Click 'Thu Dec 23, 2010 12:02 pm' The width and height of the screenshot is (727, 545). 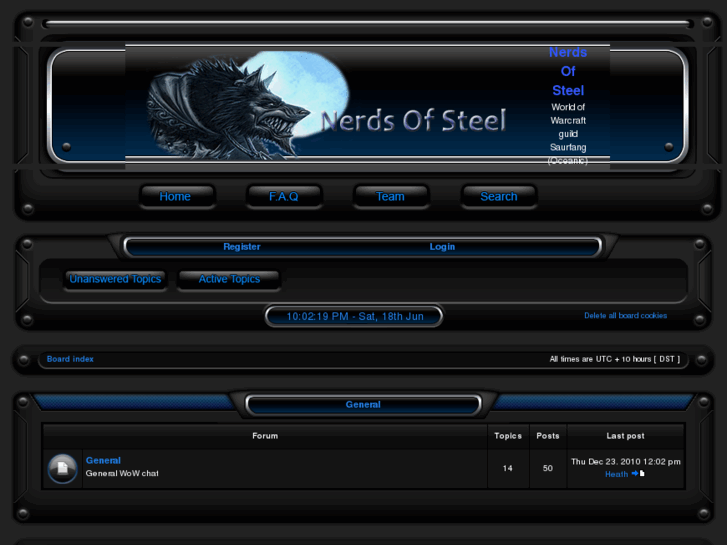click(626, 462)
